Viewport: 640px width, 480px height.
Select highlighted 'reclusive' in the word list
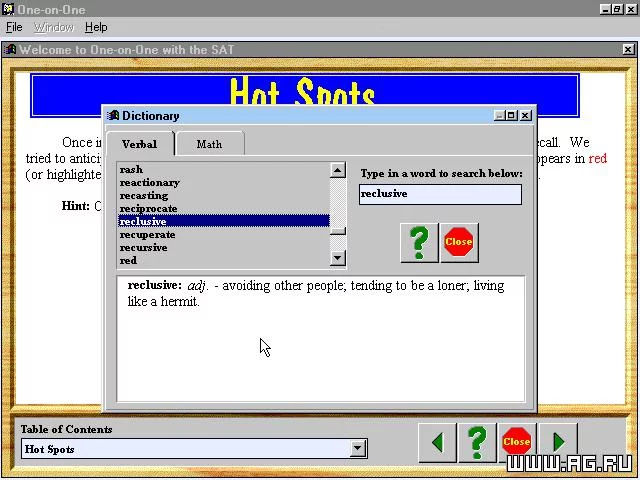(x=224, y=221)
